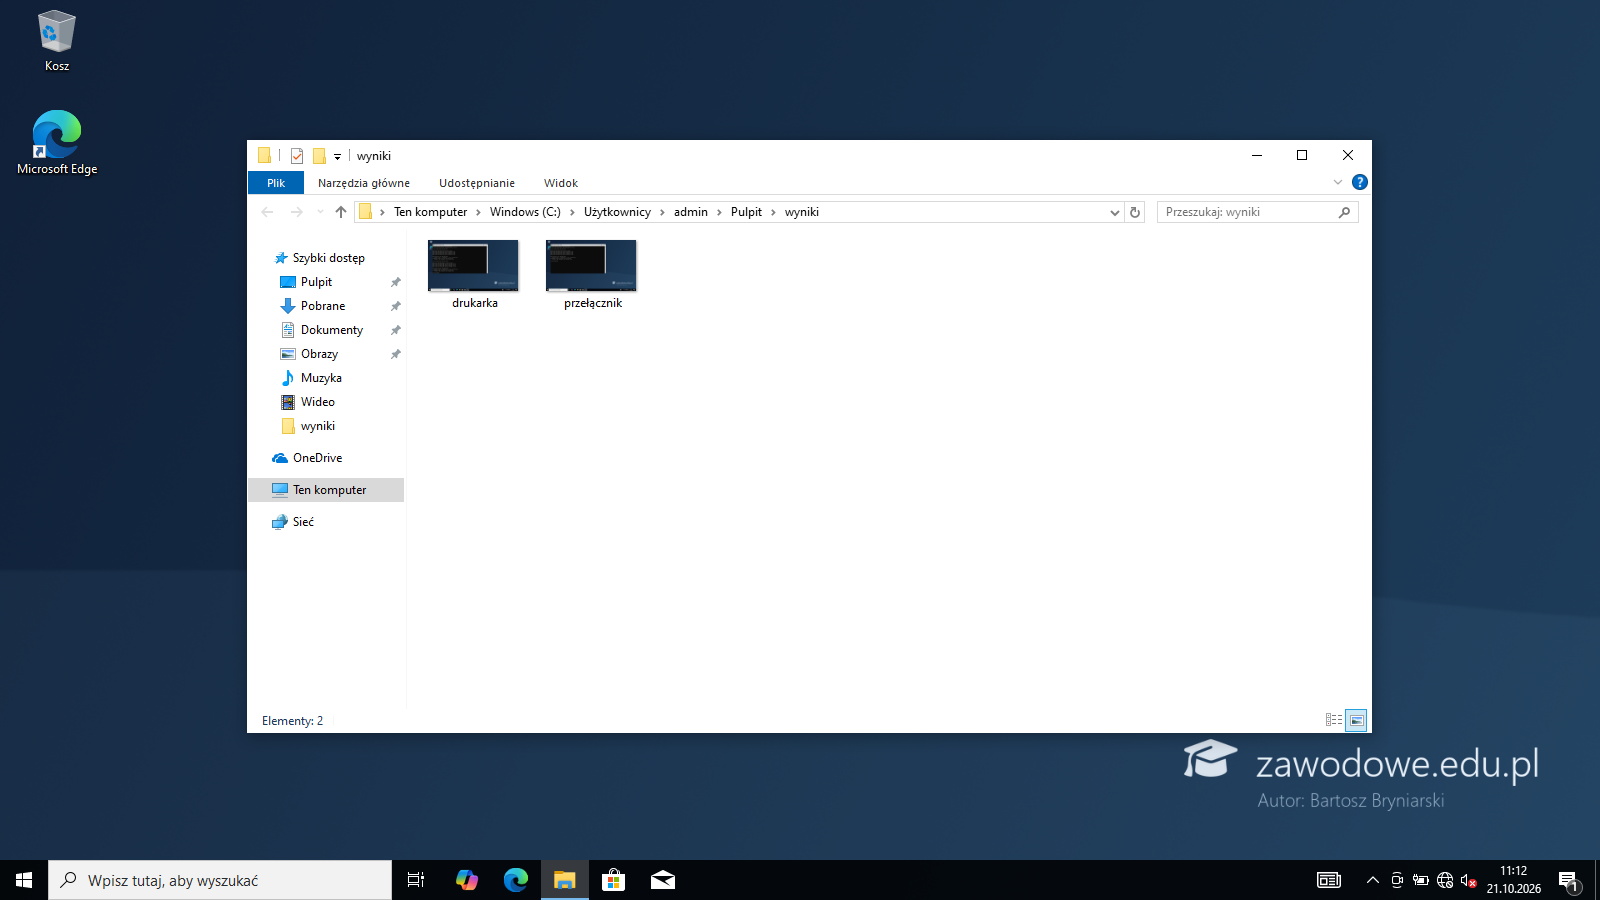This screenshot has height=900, width=1600.
Task: Select the Microsoft Edge desktop shortcut
Action: [x=57, y=143]
